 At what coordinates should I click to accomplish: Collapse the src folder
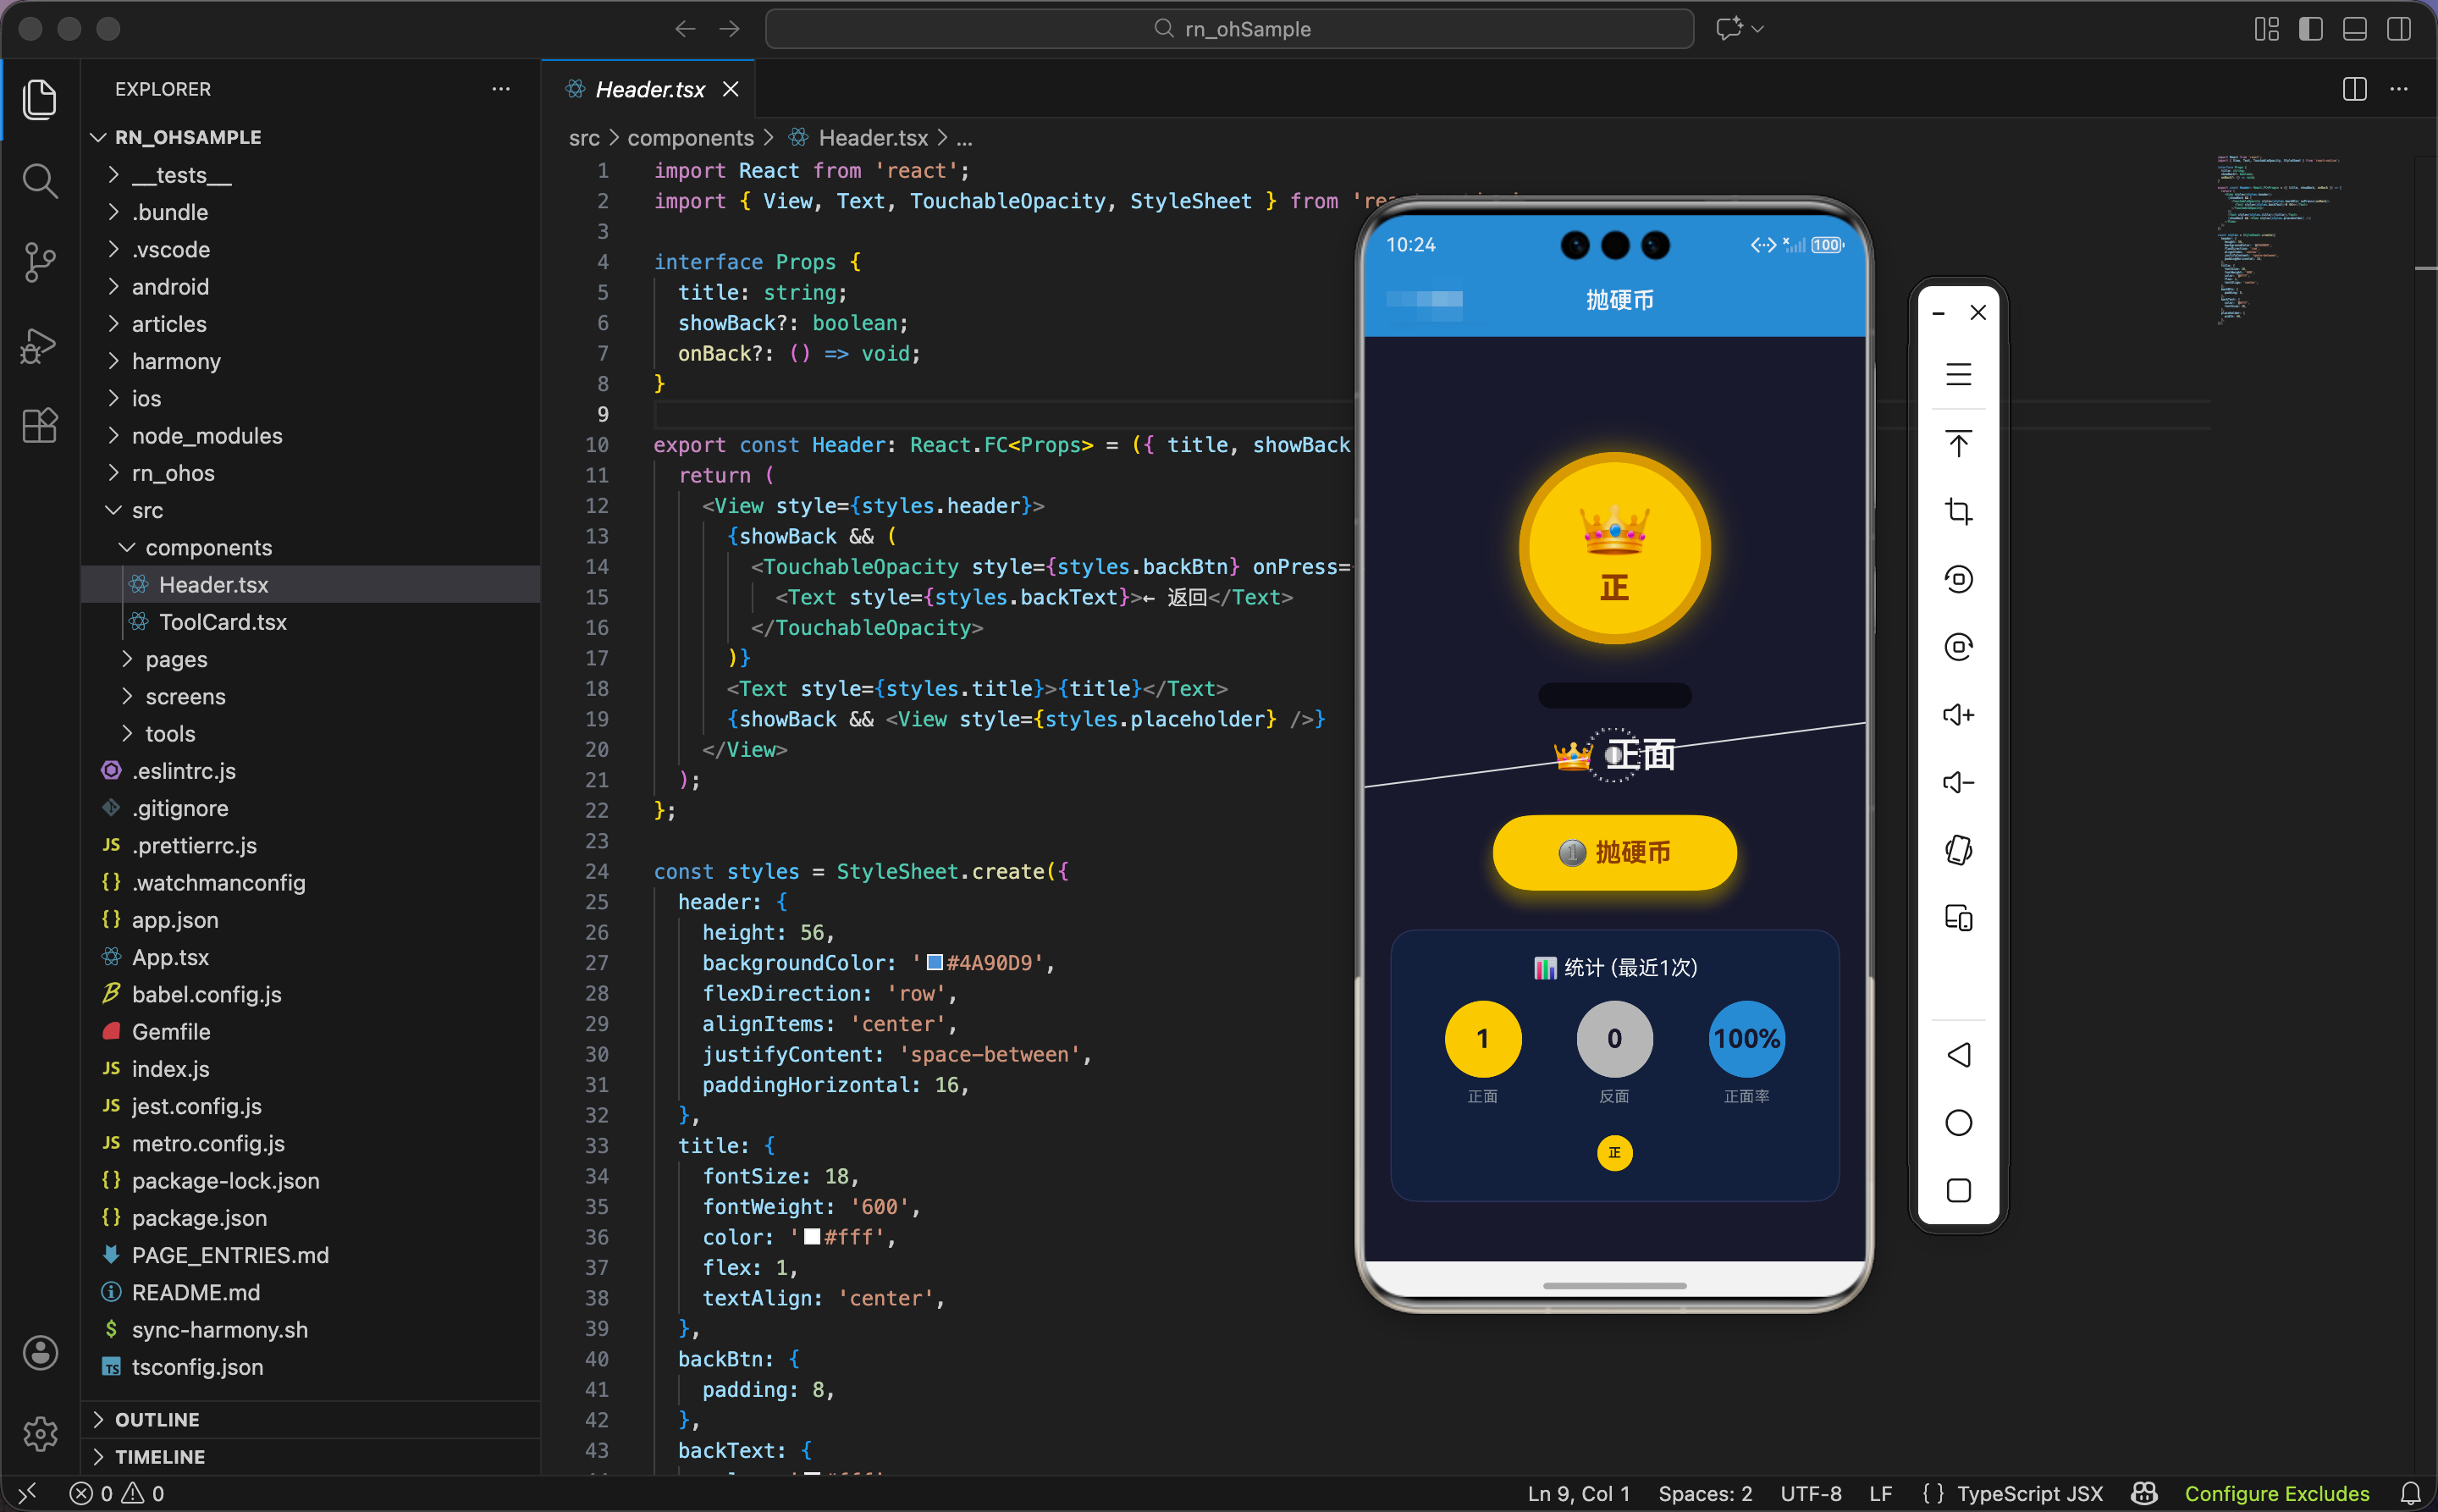click(x=147, y=510)
